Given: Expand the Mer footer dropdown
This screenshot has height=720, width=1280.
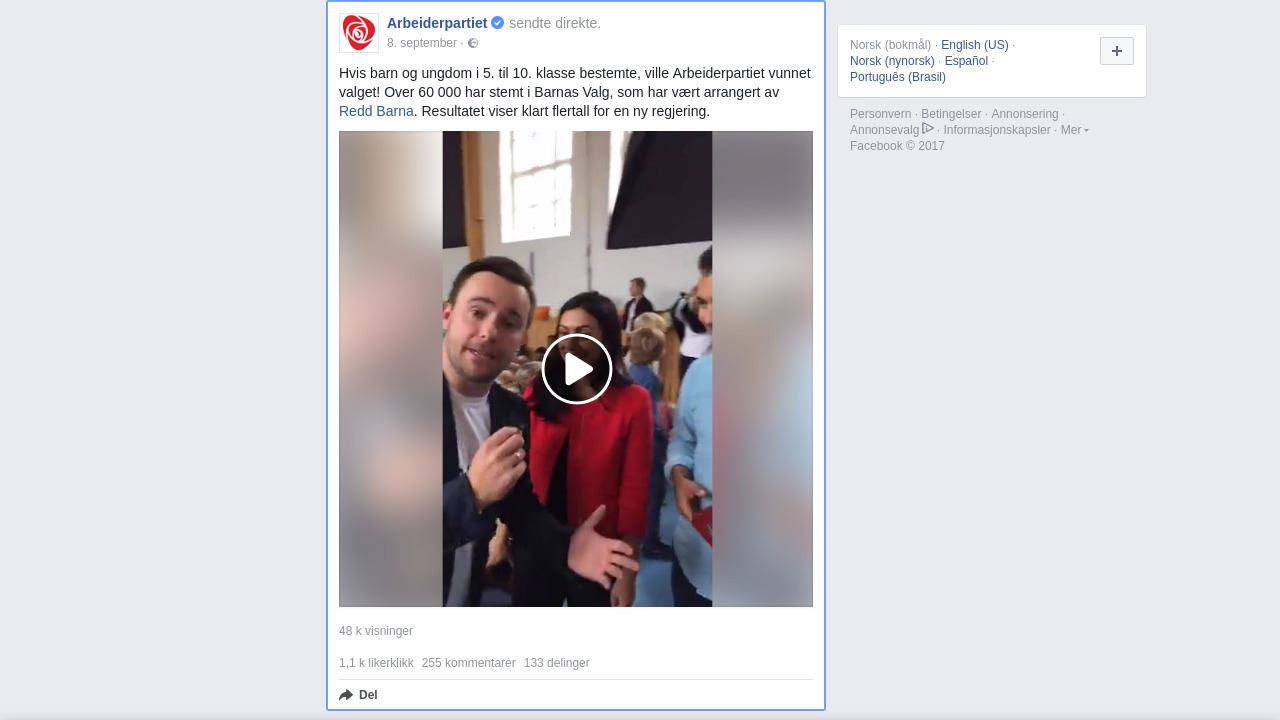Looking at the screenshot, I should pyautogui.click(x=1074, y=130).
